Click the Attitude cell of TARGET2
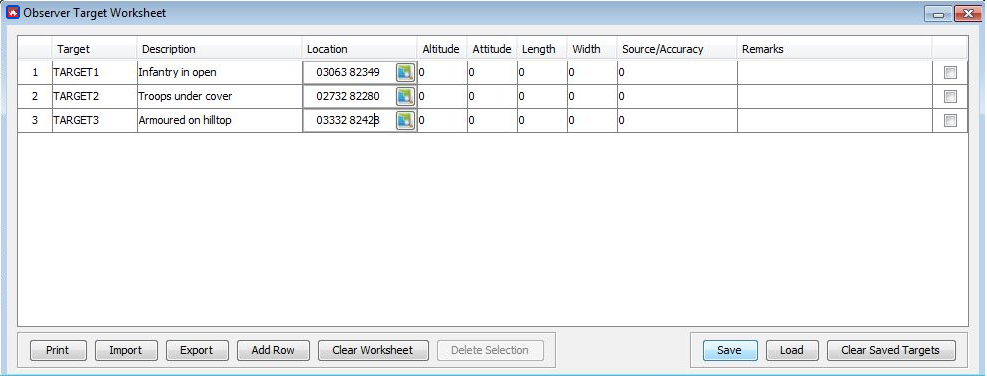 492,96
